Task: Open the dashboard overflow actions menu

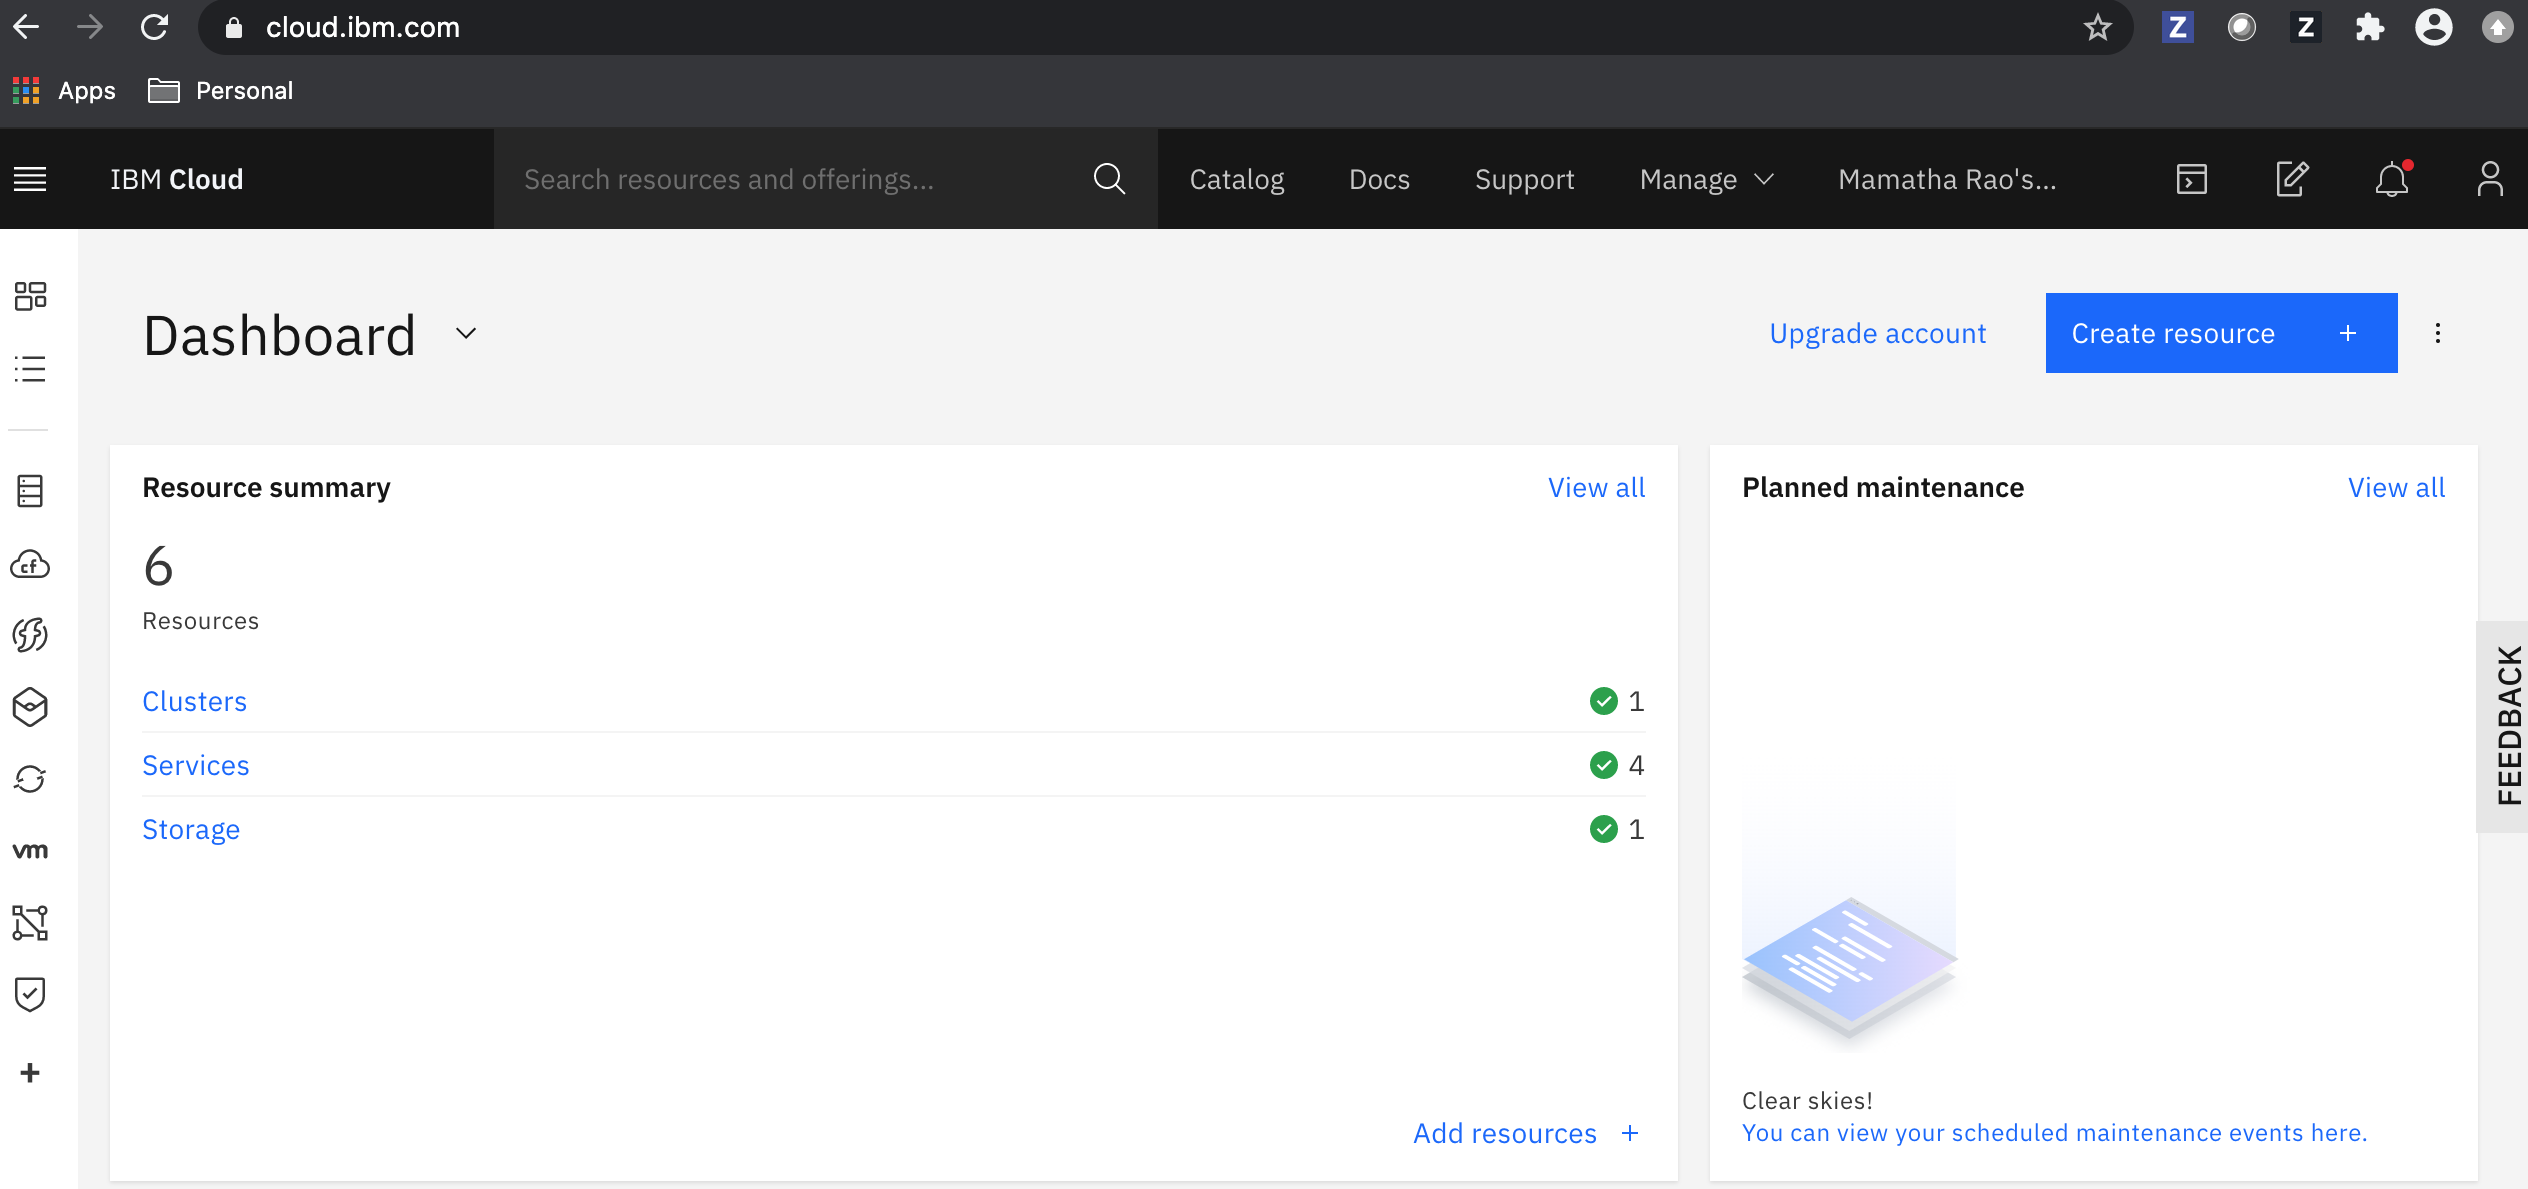Action: 2438,334
